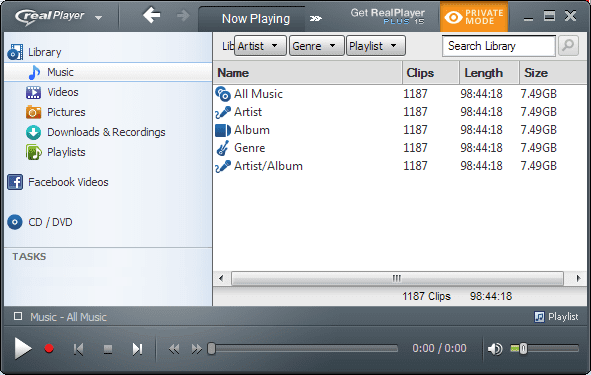Sort by the Size column header
Image resolution: width=591 pixels, height=375 pixels.
click(553, 73)
